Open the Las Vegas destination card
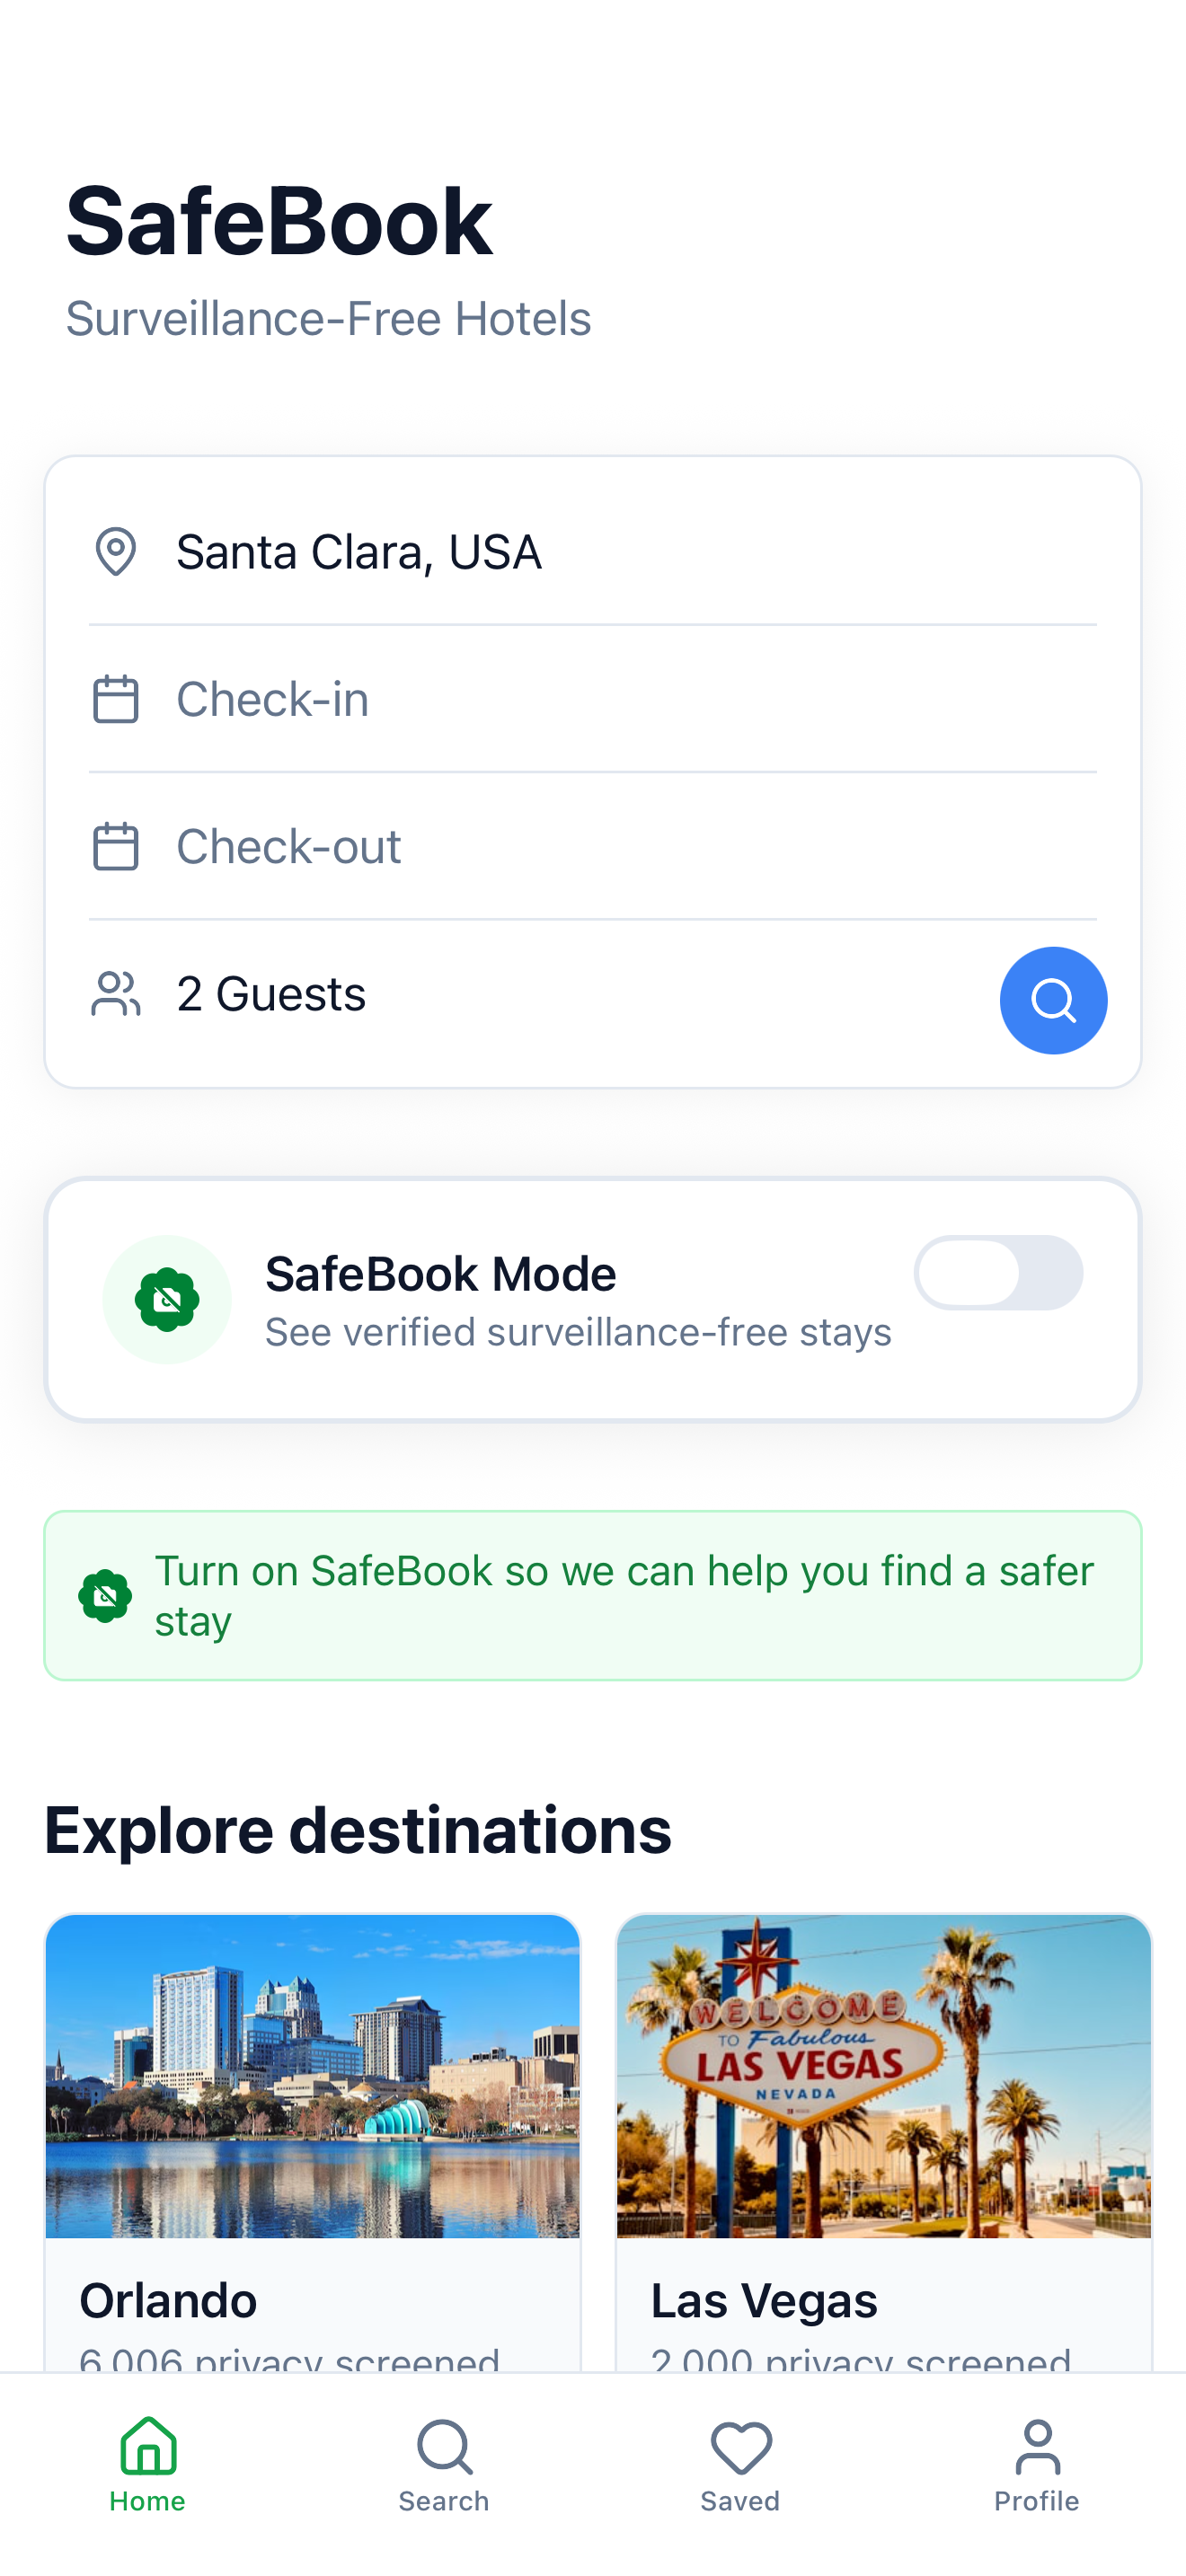 point(884,2140)
